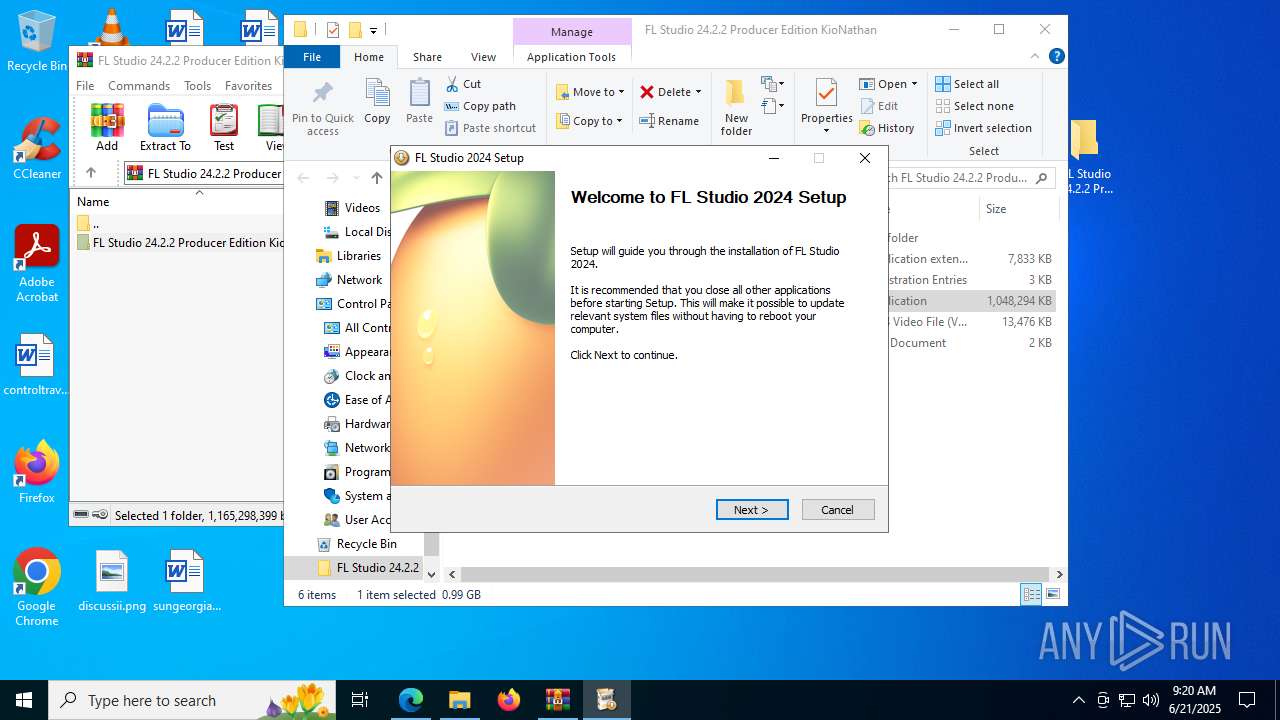Image resolution: width=1280 pixels, height=720 pixels.
Task: Click the Size column header
Action: 1017,209
